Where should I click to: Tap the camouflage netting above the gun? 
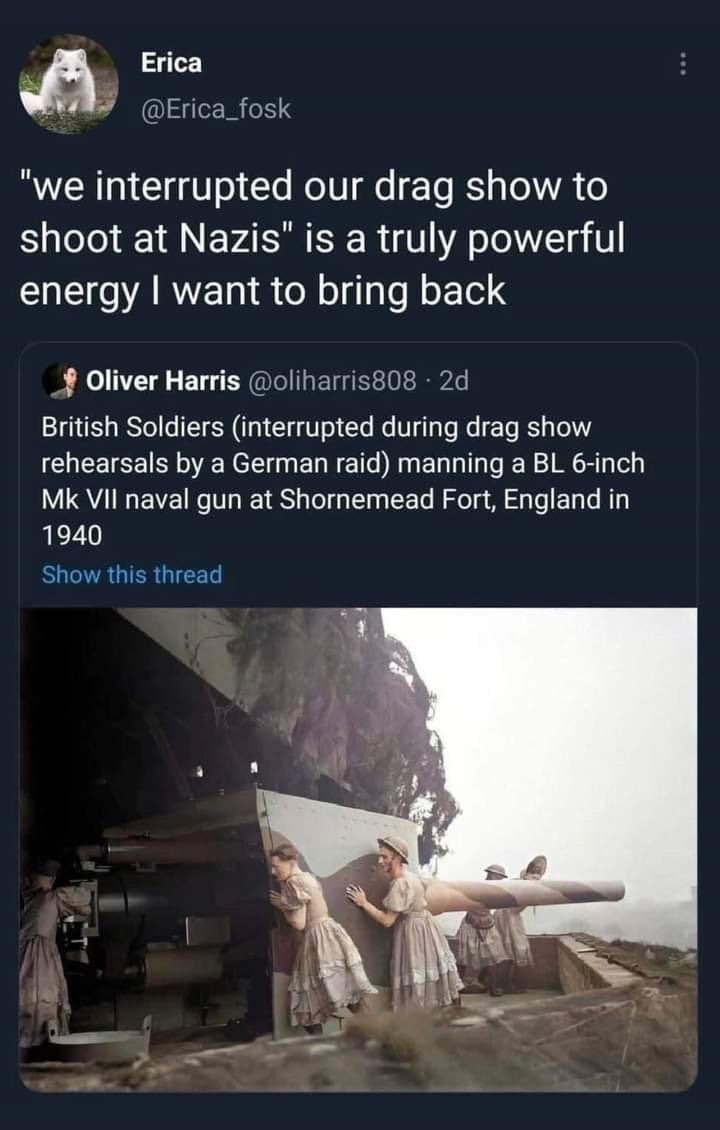tap(330, 690)
